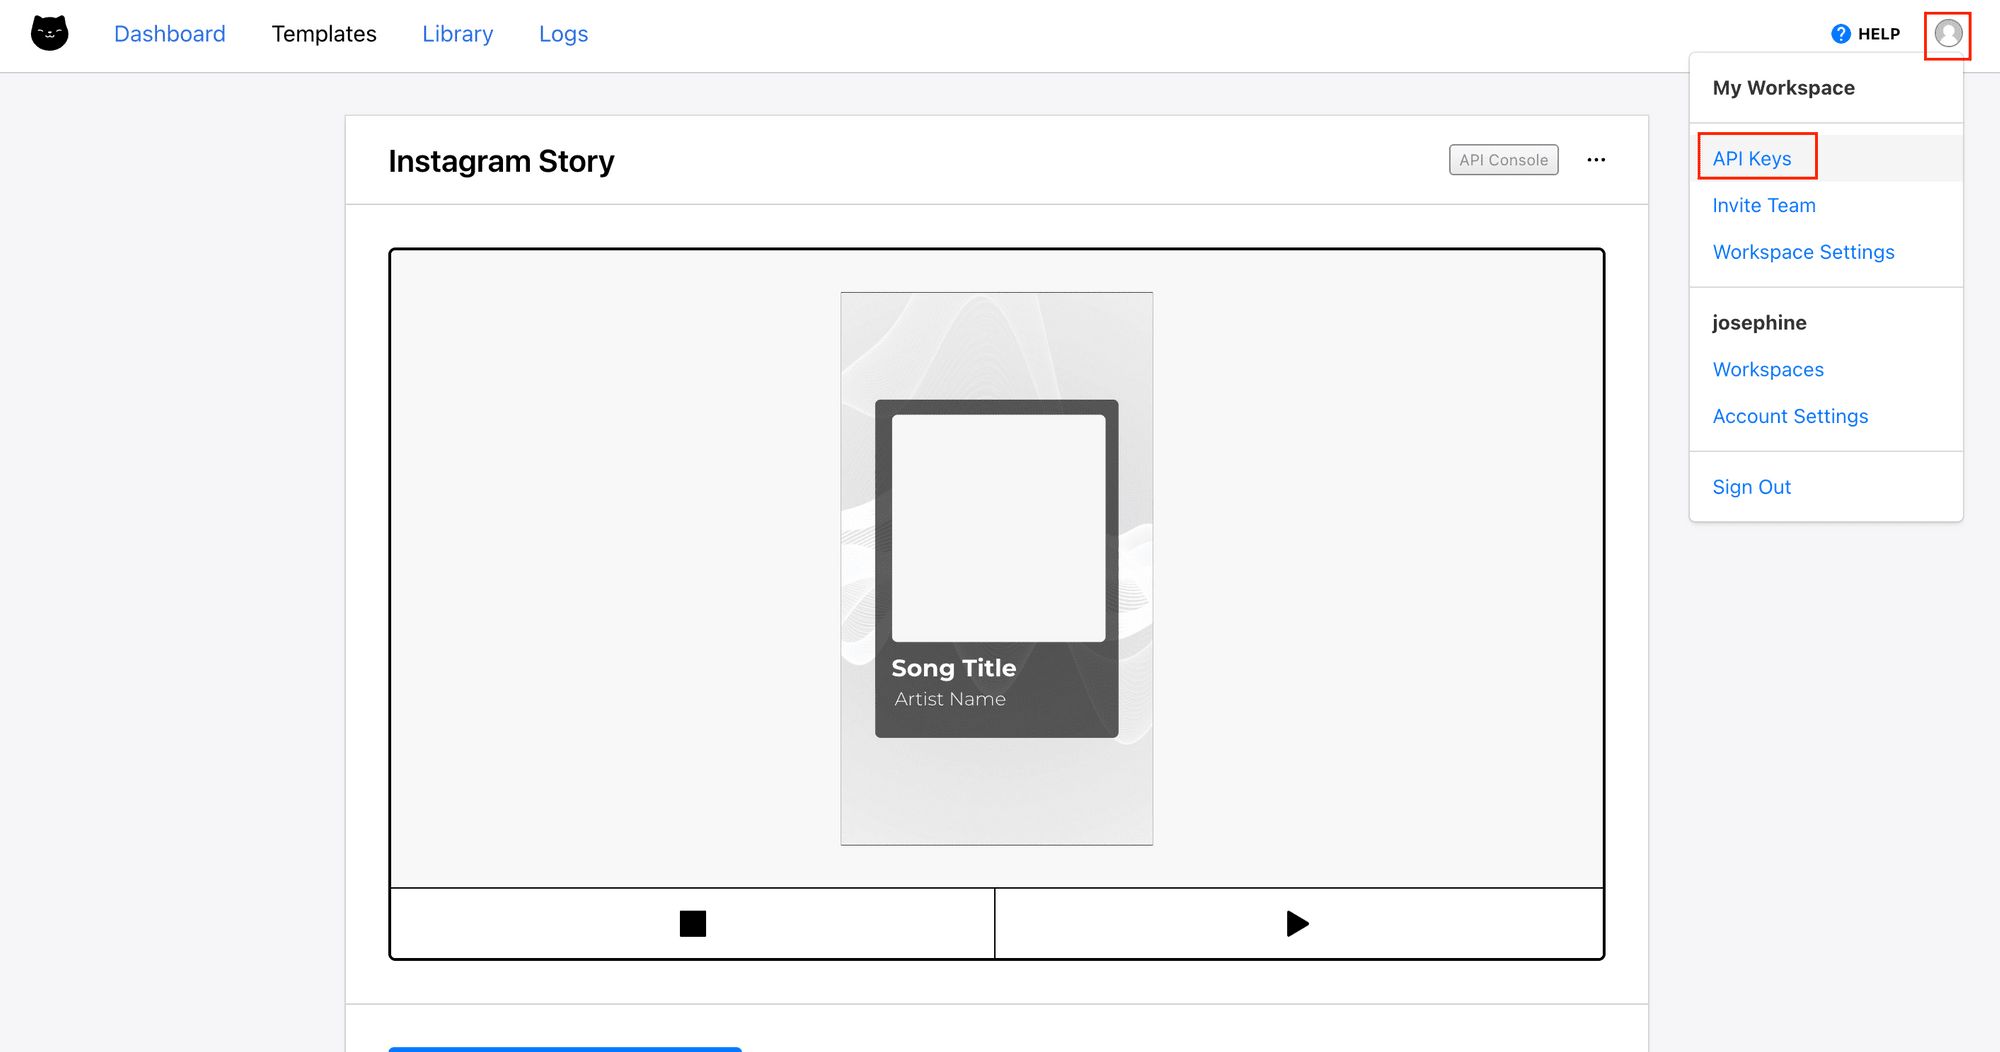Click the Song Title overlay in the preview
The width and height of the screenshot is (2000, 1052).
click(x=955, y=668)
